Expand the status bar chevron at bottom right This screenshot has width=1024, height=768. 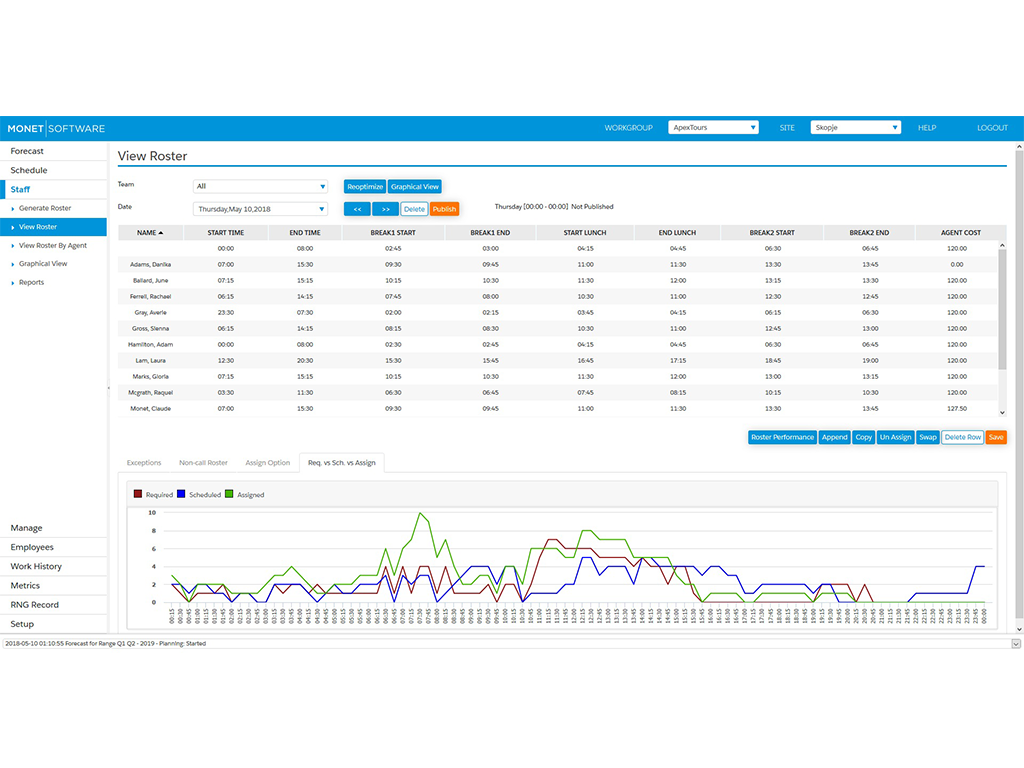click(1016, 644)
